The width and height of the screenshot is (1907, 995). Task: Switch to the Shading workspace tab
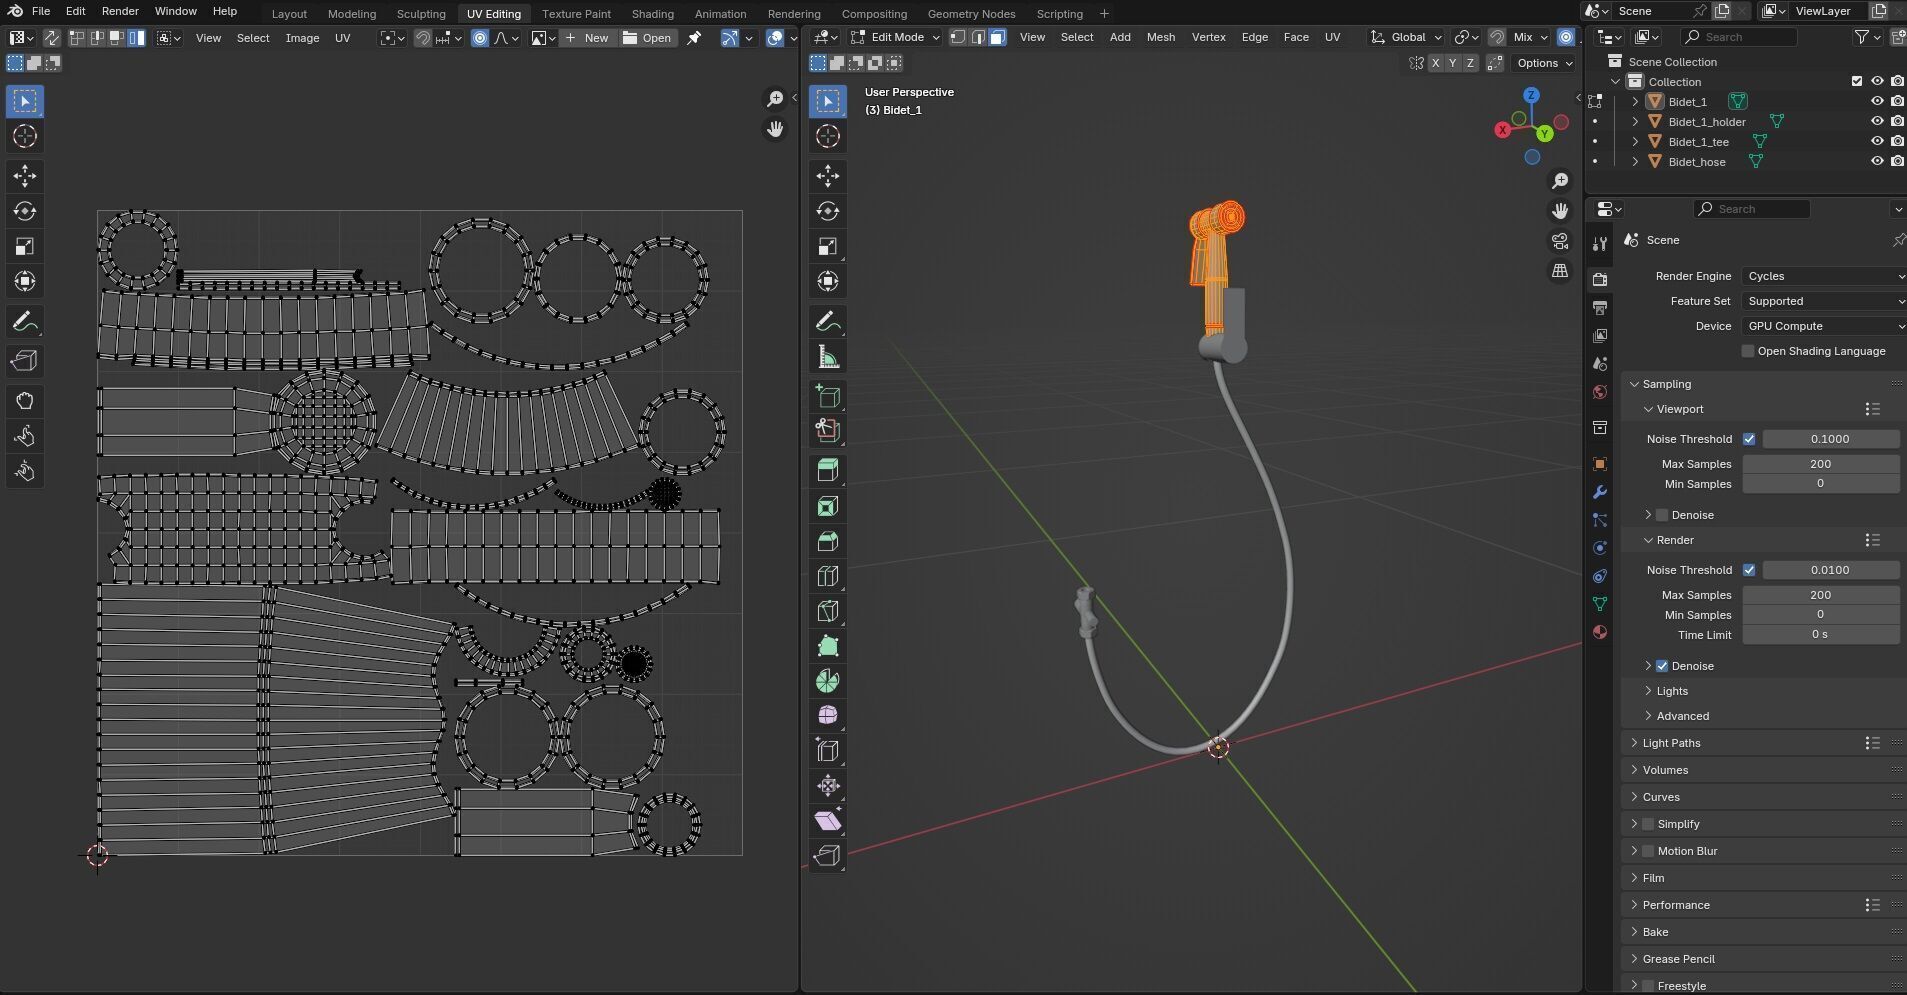652,14
